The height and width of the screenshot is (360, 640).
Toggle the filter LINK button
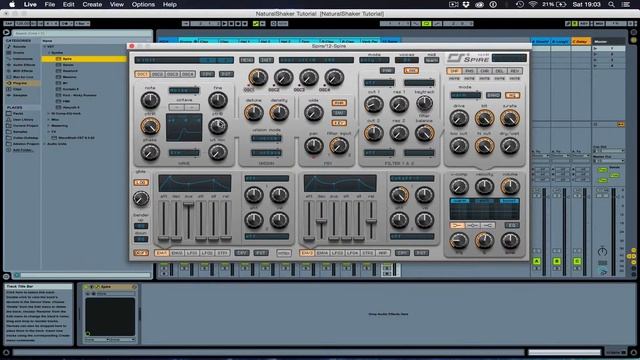(411, 71)
